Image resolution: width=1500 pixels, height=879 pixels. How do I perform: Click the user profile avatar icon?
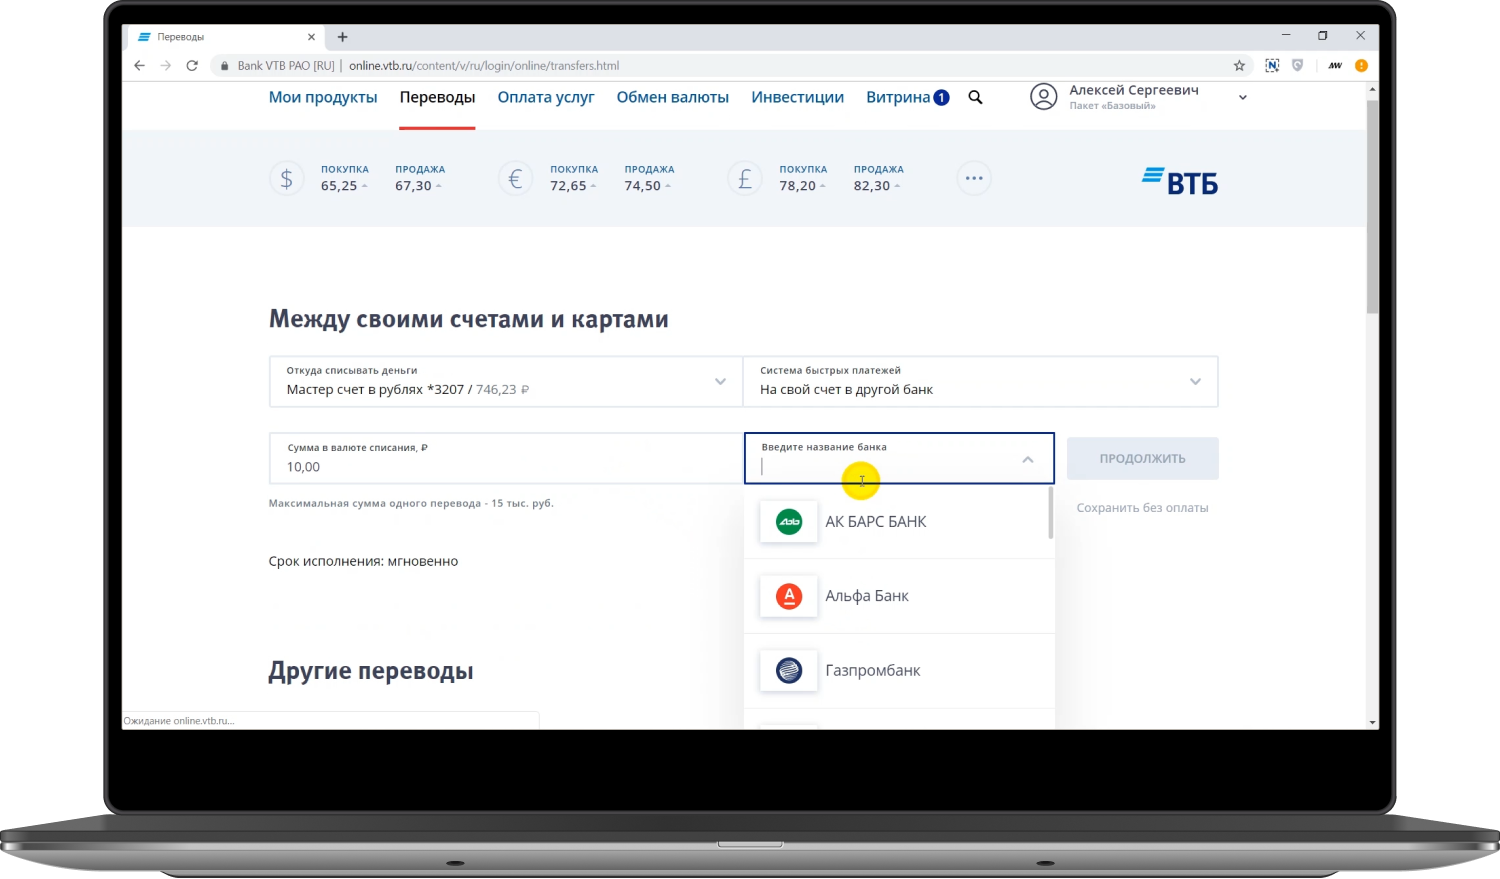1043,97
